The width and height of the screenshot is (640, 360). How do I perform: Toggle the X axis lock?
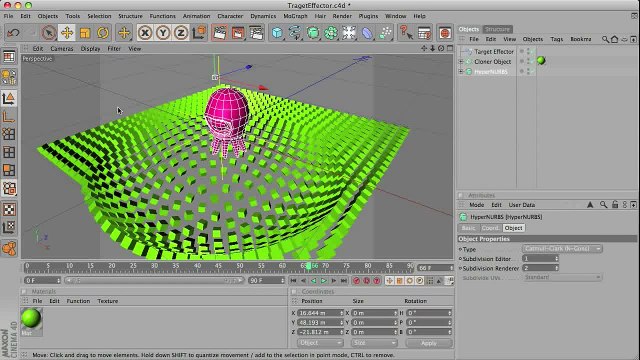pos(145,33)
